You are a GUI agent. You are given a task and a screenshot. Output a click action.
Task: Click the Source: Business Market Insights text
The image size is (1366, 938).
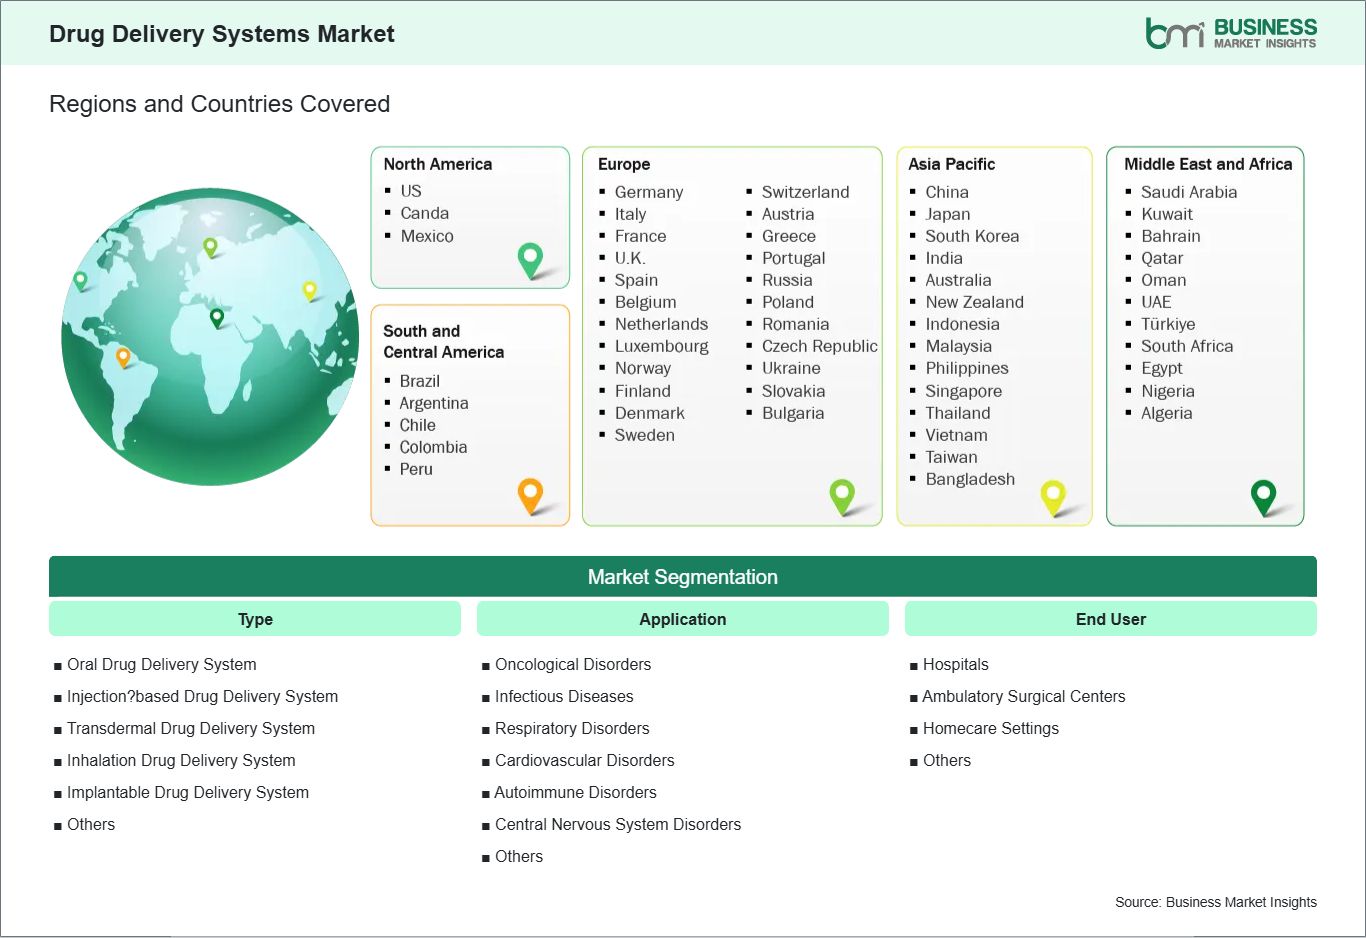click(1215, 902)
